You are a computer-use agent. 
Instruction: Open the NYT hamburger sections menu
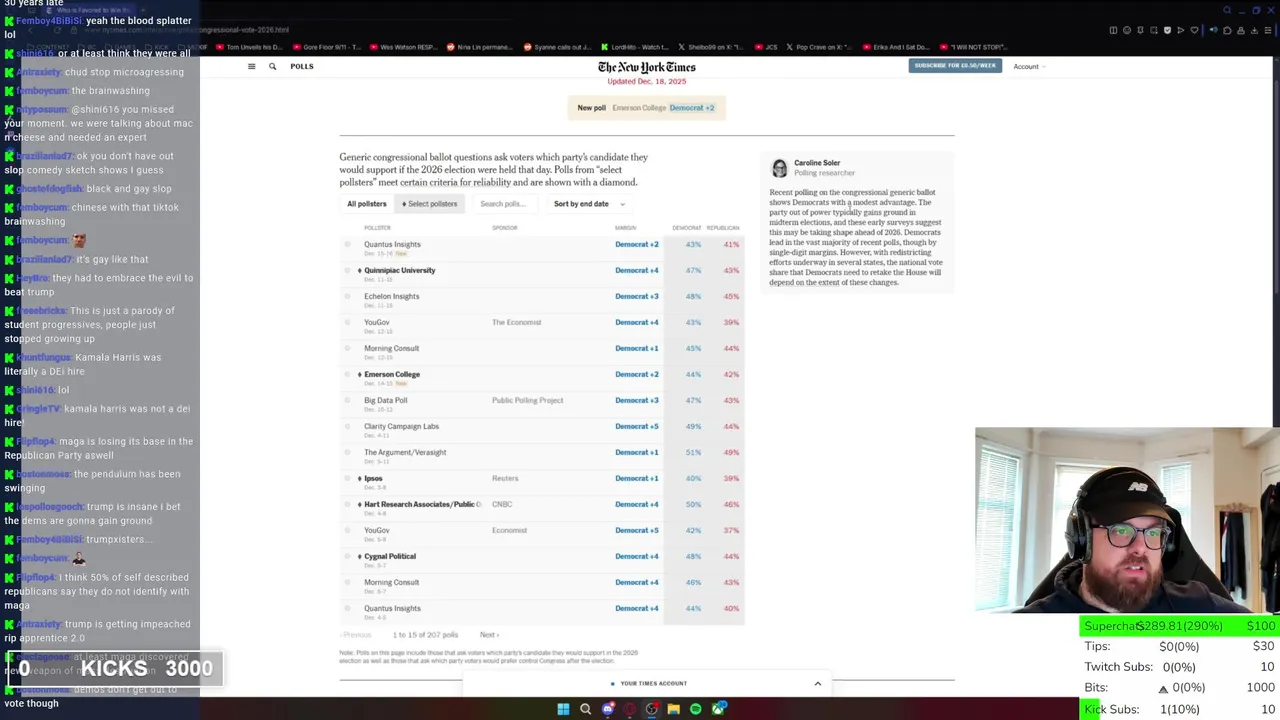click(x=252, y=66)
